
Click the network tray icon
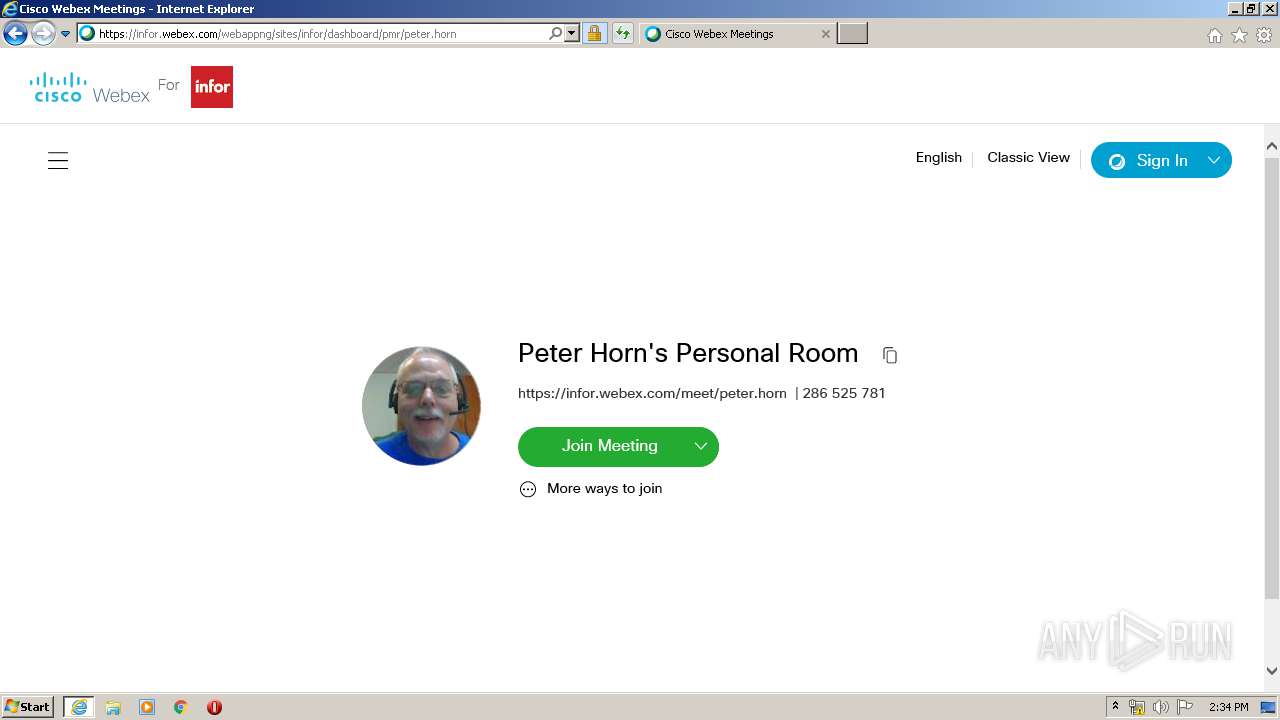tap(1137, 707)
